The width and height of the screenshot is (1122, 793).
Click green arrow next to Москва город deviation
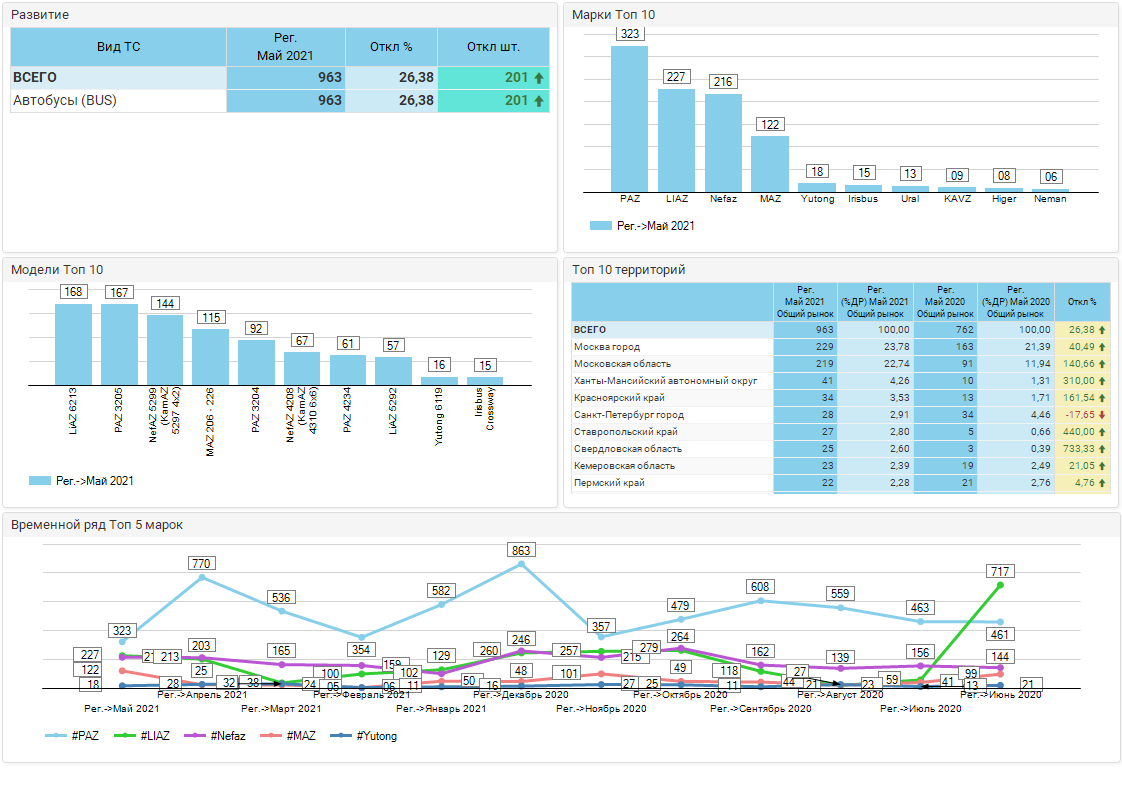[1102, 347]
